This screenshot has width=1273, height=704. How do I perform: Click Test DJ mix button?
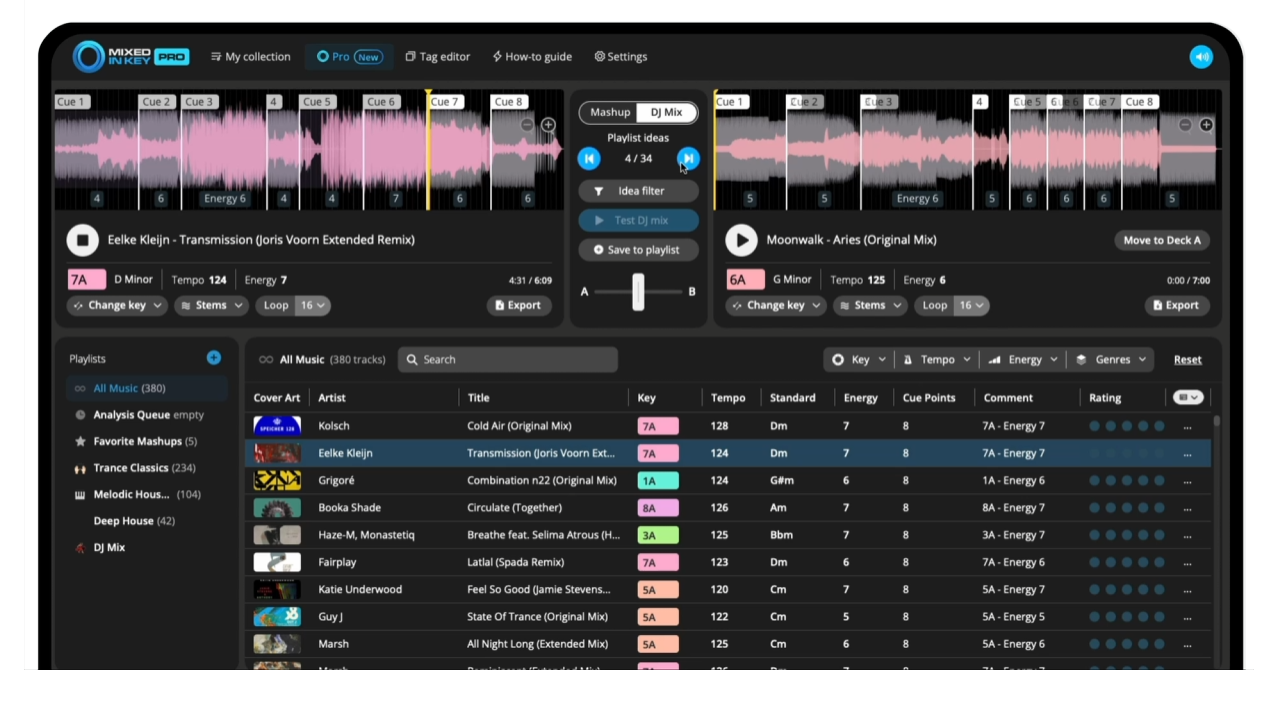[x=638, y=220]
